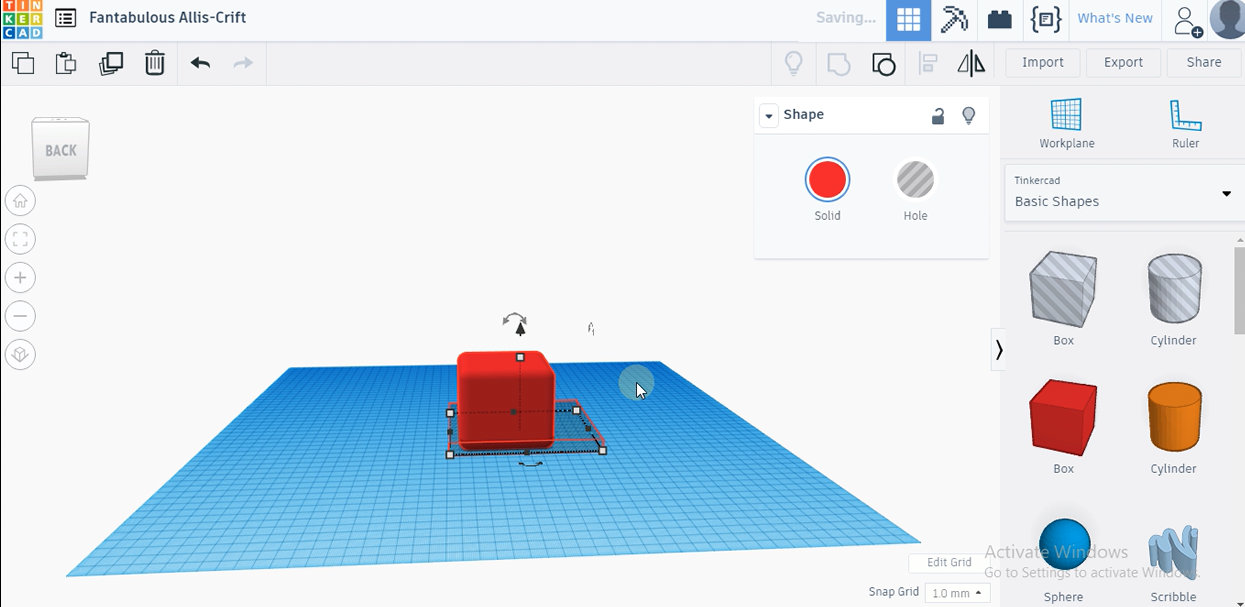Toggle shape visibility lightbulb in Shape panel
The width and height of the screenshot is (1245, 607).
968,116
